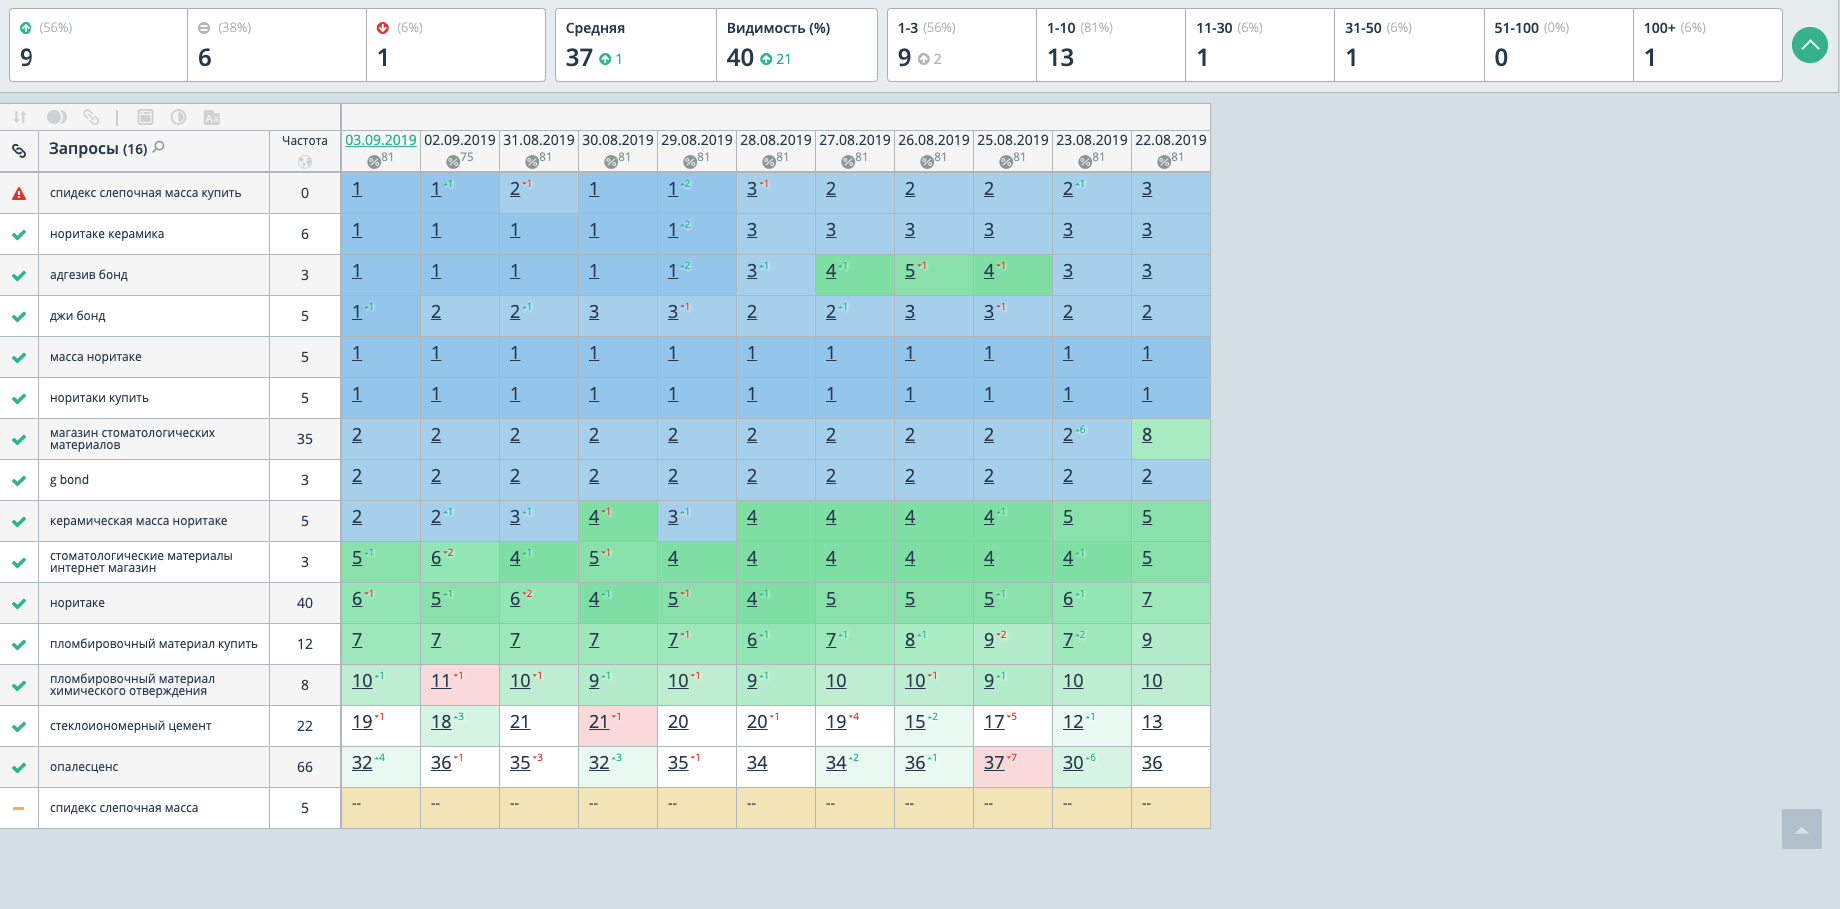Screen dimensions: 1840x909
Task: Click the red warning triangle for спидекс слепочная масса купить
Action: pyautogui.click(x=19, y=194)
